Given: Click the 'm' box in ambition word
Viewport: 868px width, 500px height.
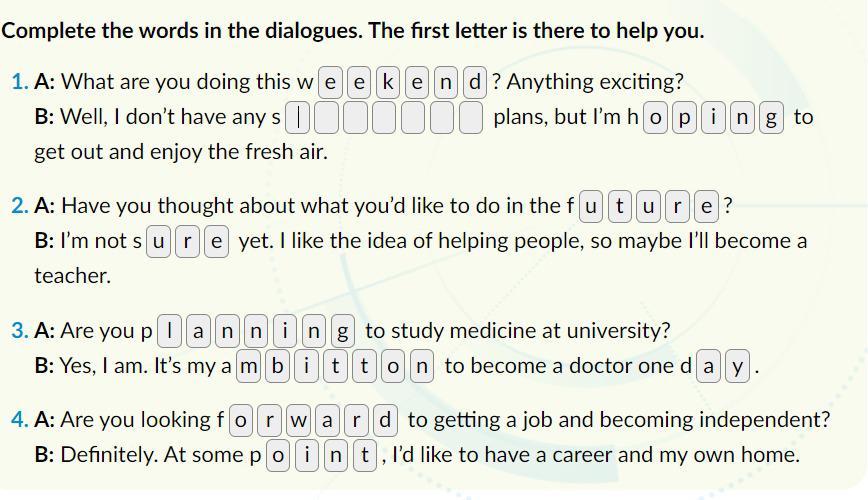Looking at the screenshot, I should click(248, 367).
